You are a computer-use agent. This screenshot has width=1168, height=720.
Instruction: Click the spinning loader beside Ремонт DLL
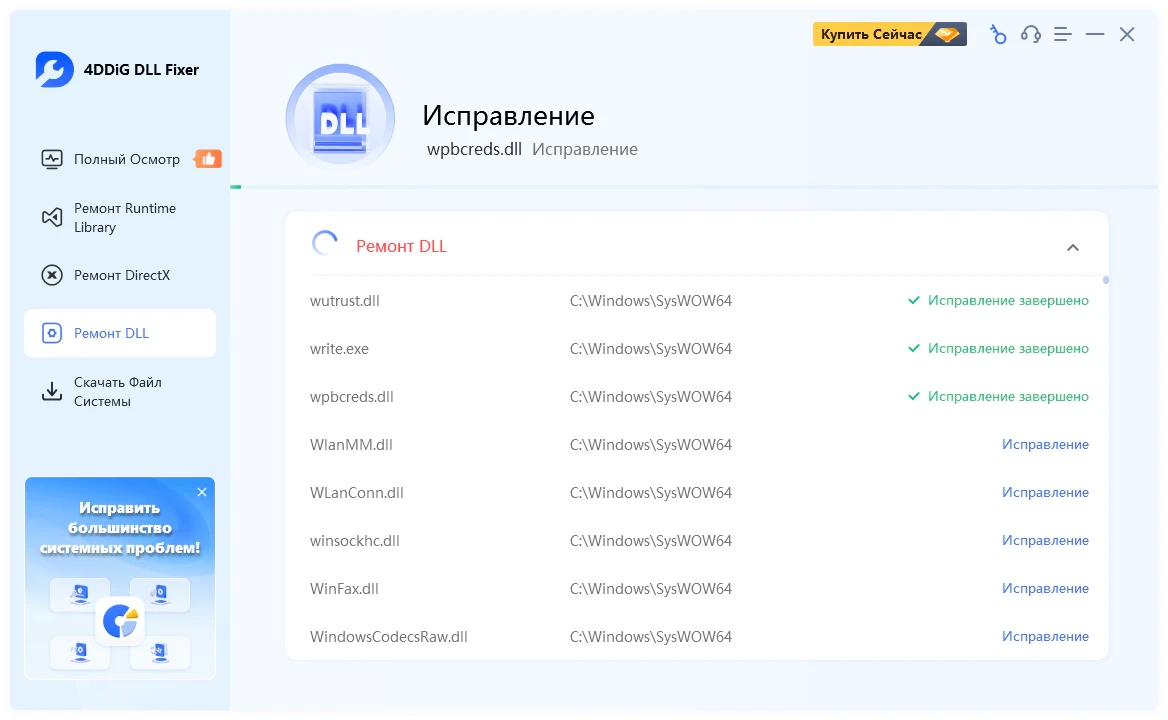coord(325,244)
